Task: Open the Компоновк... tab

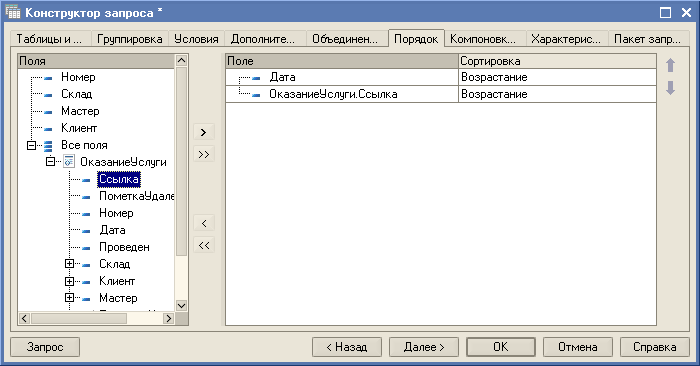Action: [x=485, y=39]
